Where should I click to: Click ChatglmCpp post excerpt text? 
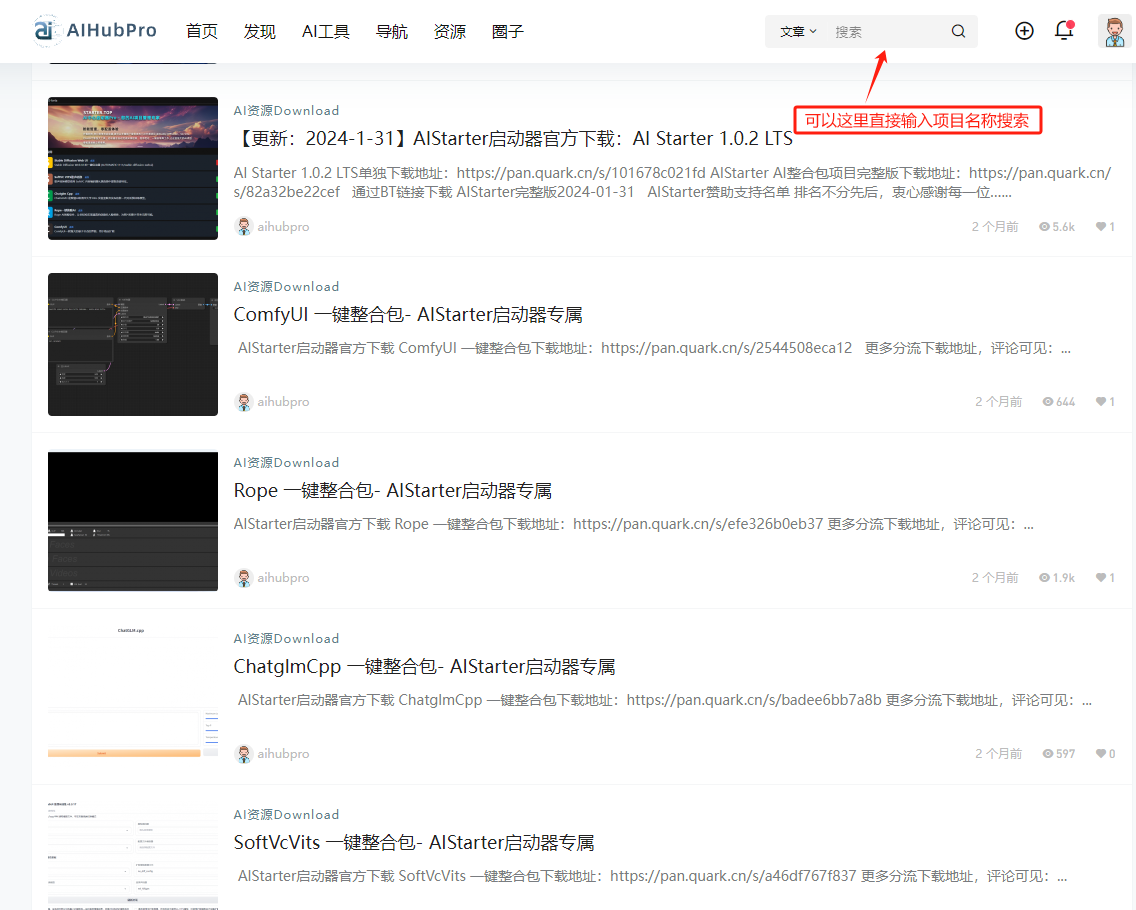pyautogui.click(x=664, y=700)
